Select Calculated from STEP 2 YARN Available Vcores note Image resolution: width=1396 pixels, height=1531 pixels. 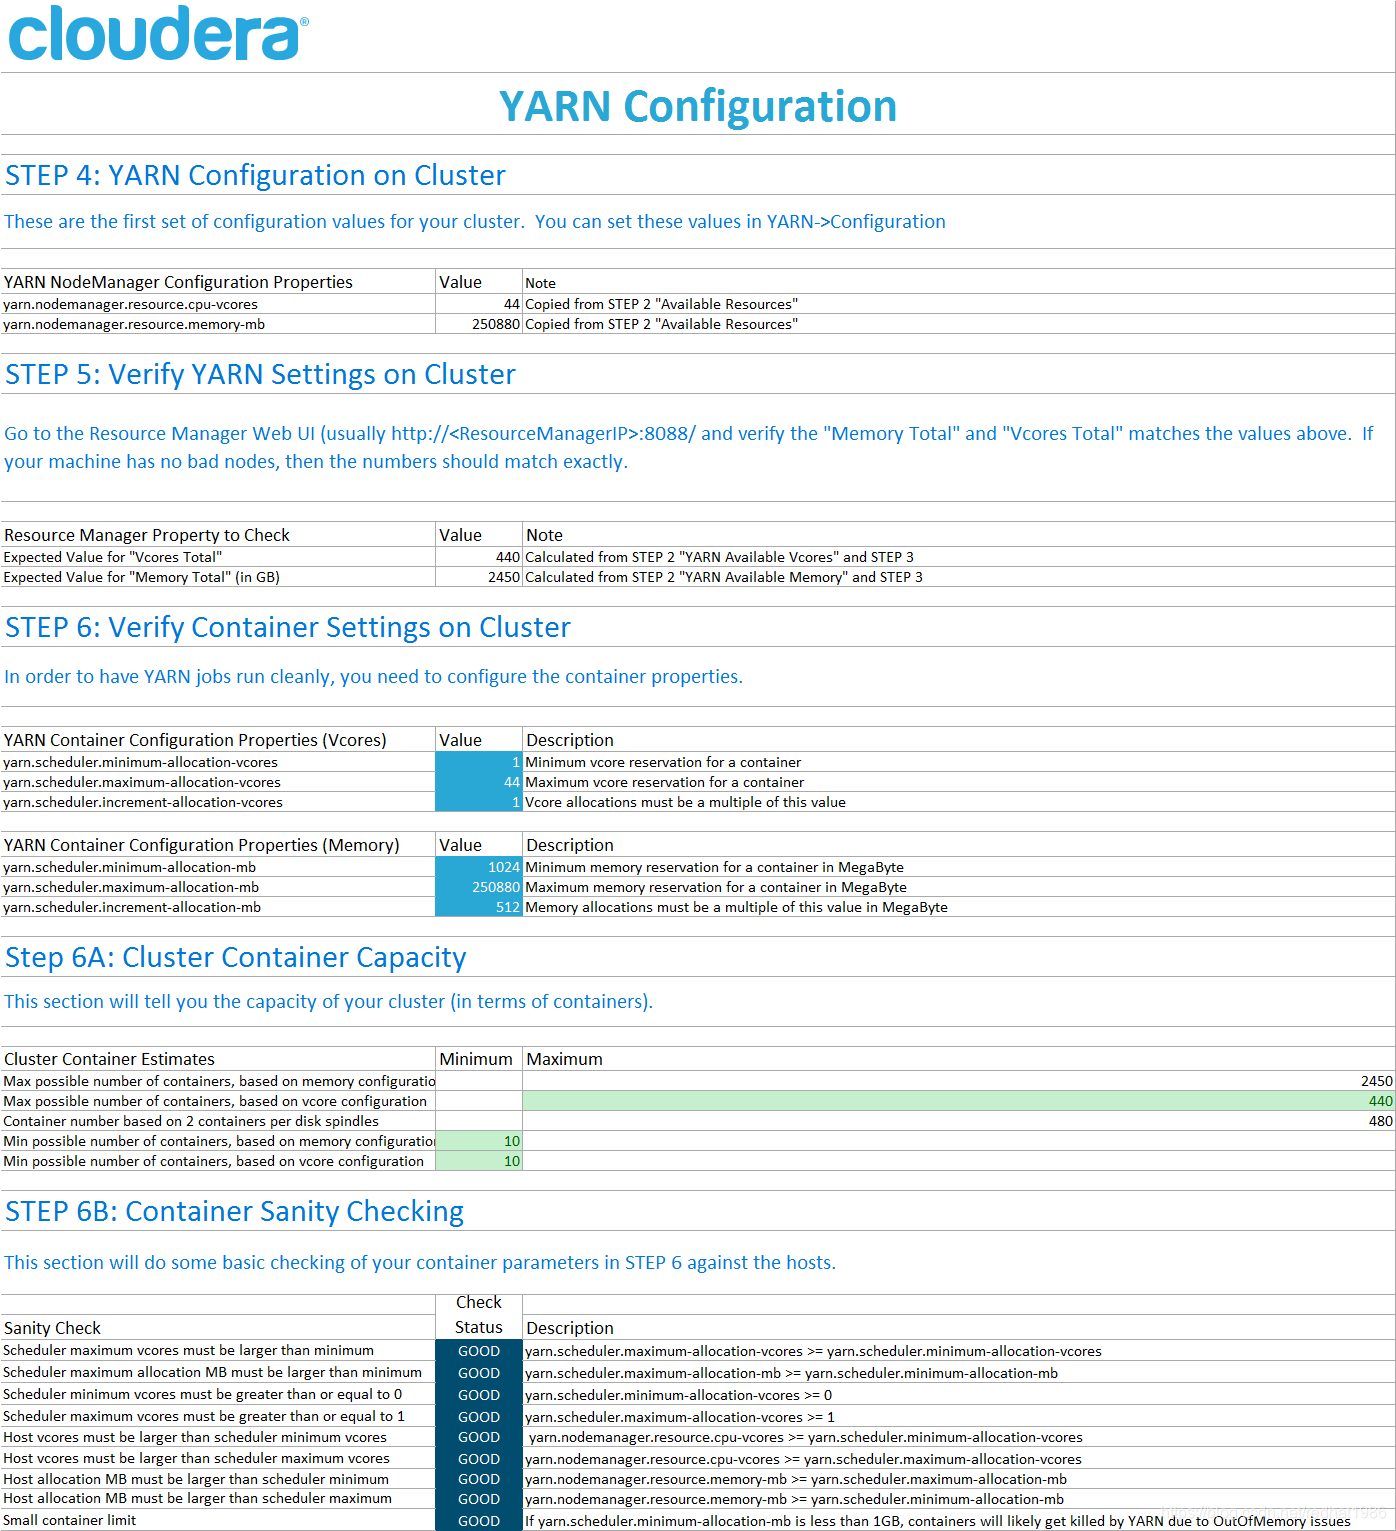(719, 557)
